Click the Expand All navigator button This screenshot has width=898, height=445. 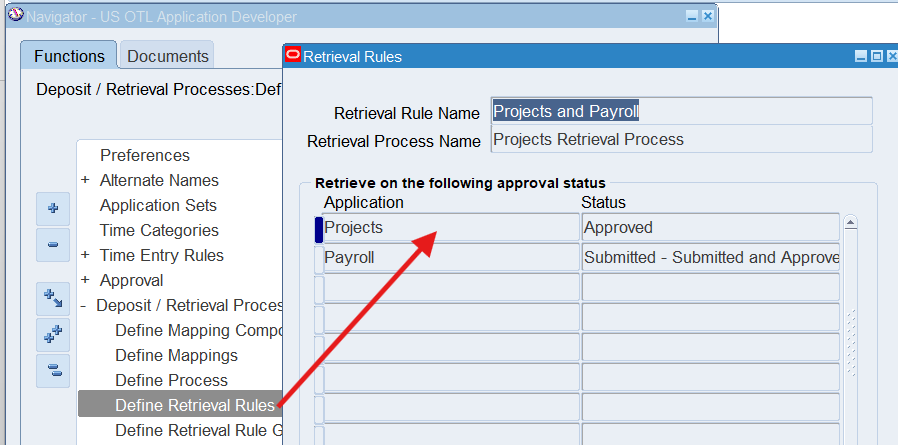pos(53,335)
